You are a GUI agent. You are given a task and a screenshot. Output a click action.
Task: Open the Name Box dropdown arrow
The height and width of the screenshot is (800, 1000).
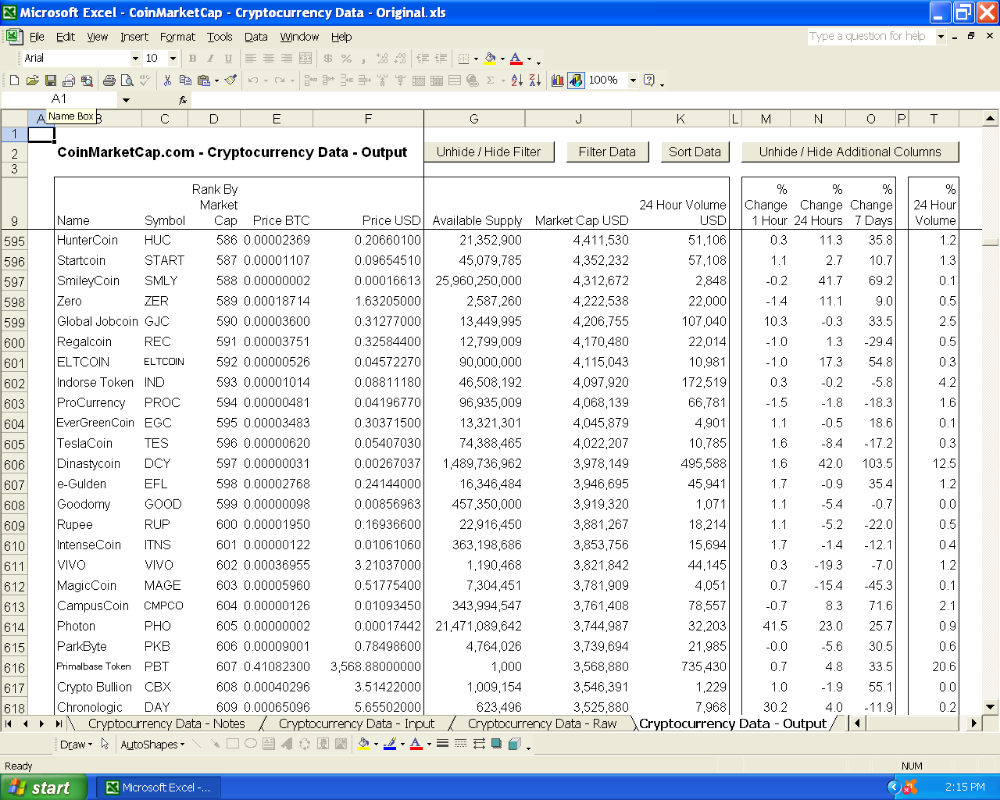[x=126, y=100]
